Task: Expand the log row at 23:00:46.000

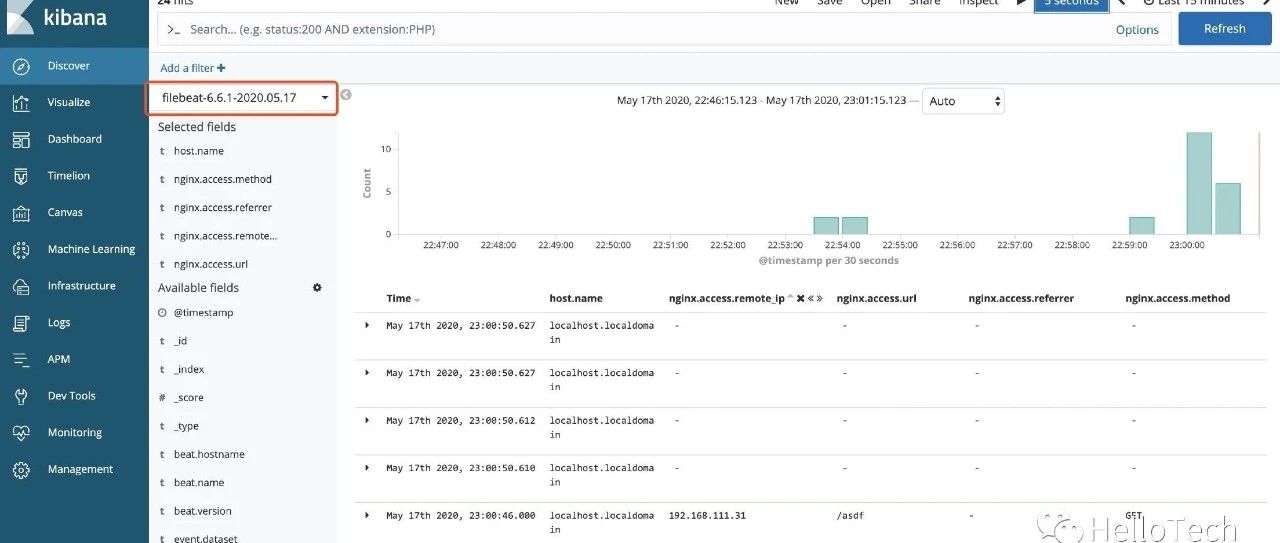Action: pyautogui.click(x=367, y=516)
